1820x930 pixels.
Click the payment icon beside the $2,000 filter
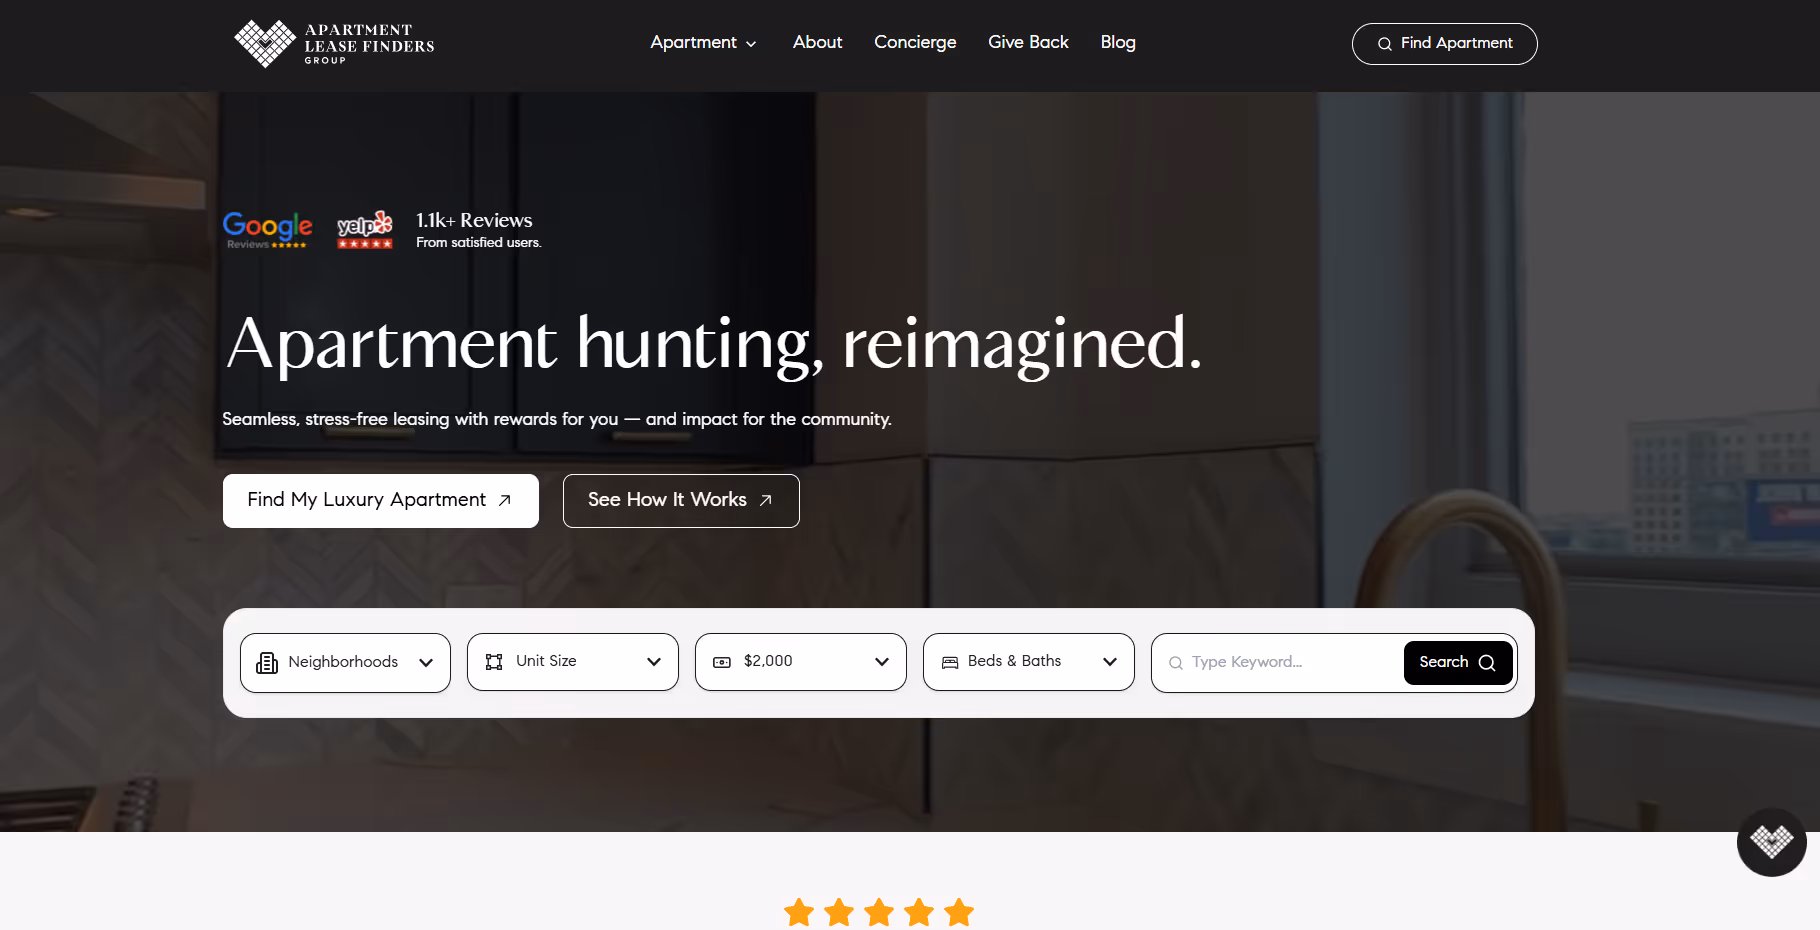722,662
